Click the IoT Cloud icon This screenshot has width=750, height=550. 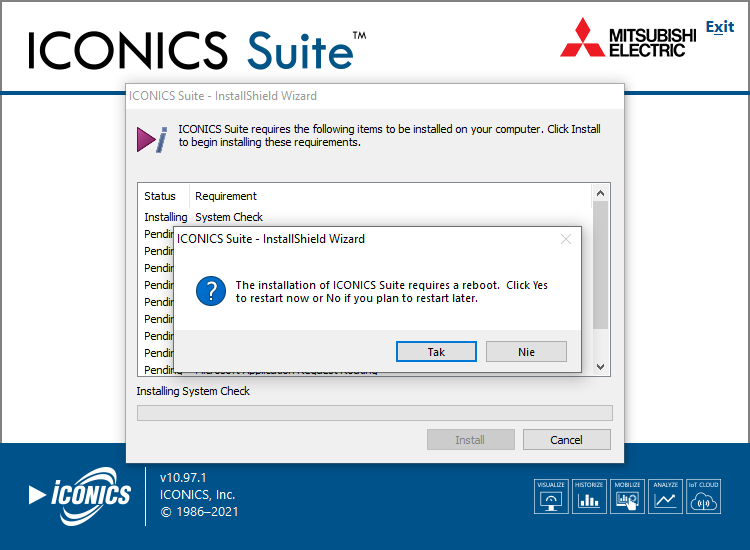click(x=703, y=496)
